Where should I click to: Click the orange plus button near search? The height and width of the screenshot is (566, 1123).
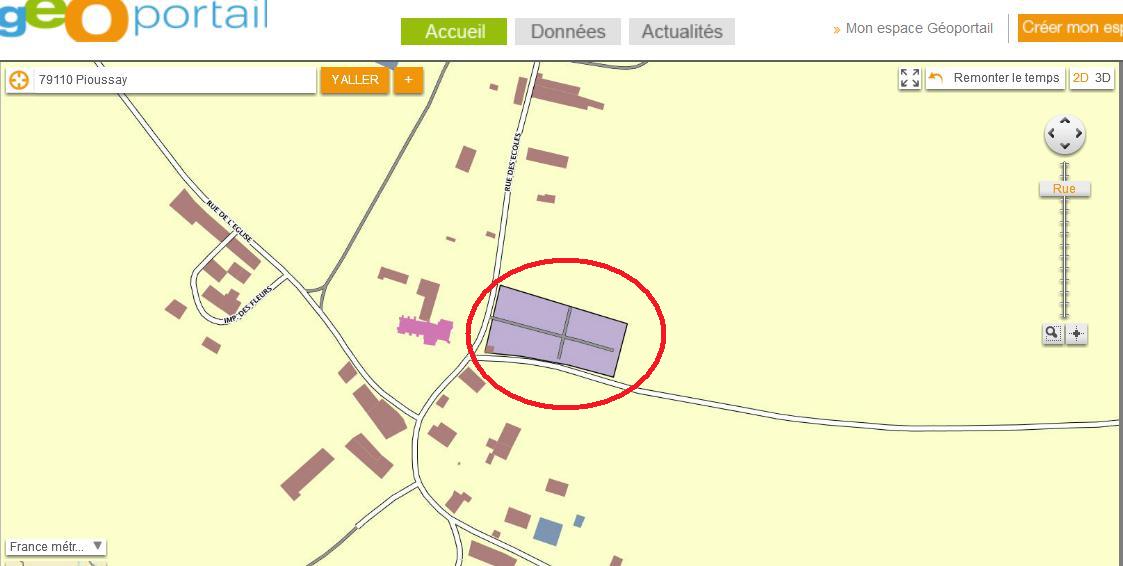pyautogui.click(x=408, y=80)
